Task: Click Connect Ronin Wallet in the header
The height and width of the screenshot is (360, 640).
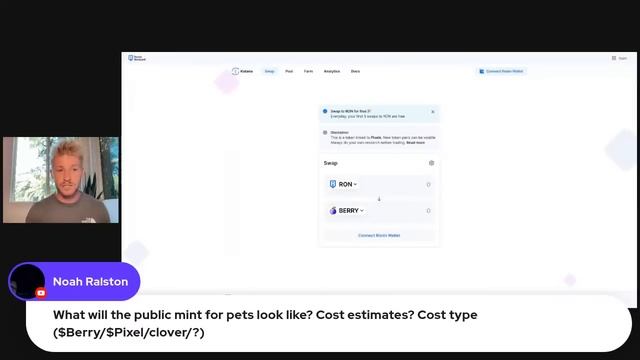Action: [x=501, y=71]
